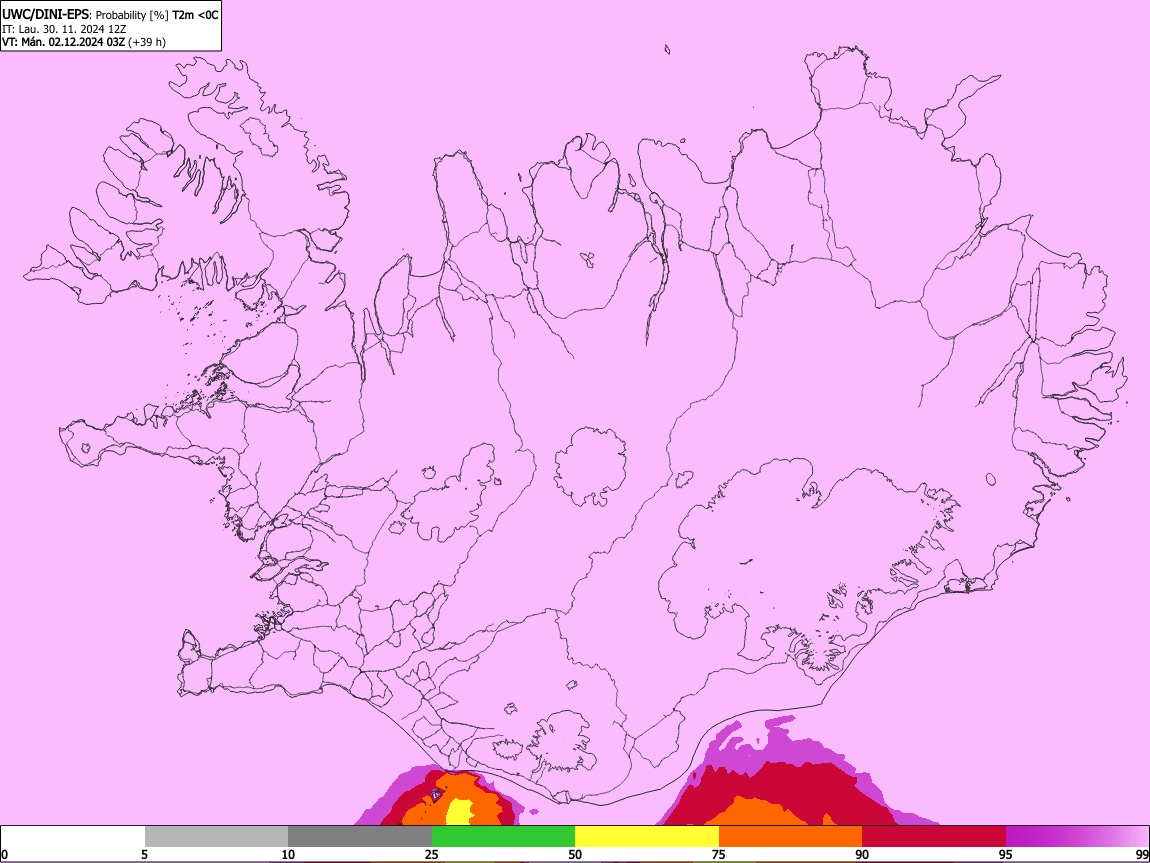Click the small yellow patch off the south coast

(460, 812)
